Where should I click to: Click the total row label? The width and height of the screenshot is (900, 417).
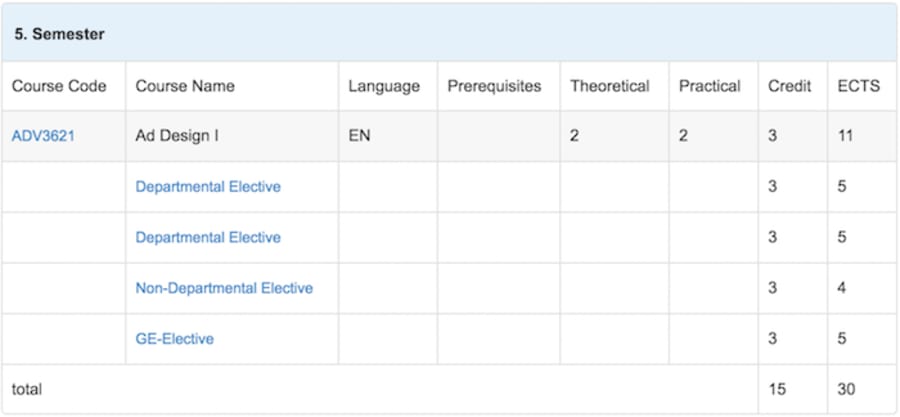pyautogui.click(x=26, y=389)
